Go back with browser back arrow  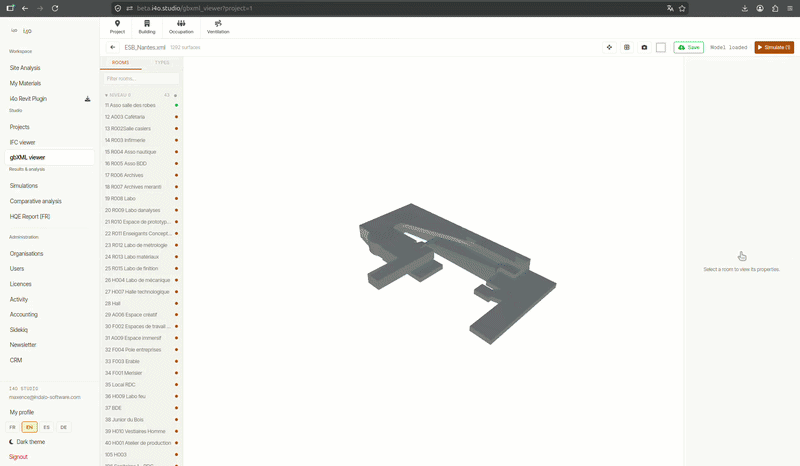[25, 8]
